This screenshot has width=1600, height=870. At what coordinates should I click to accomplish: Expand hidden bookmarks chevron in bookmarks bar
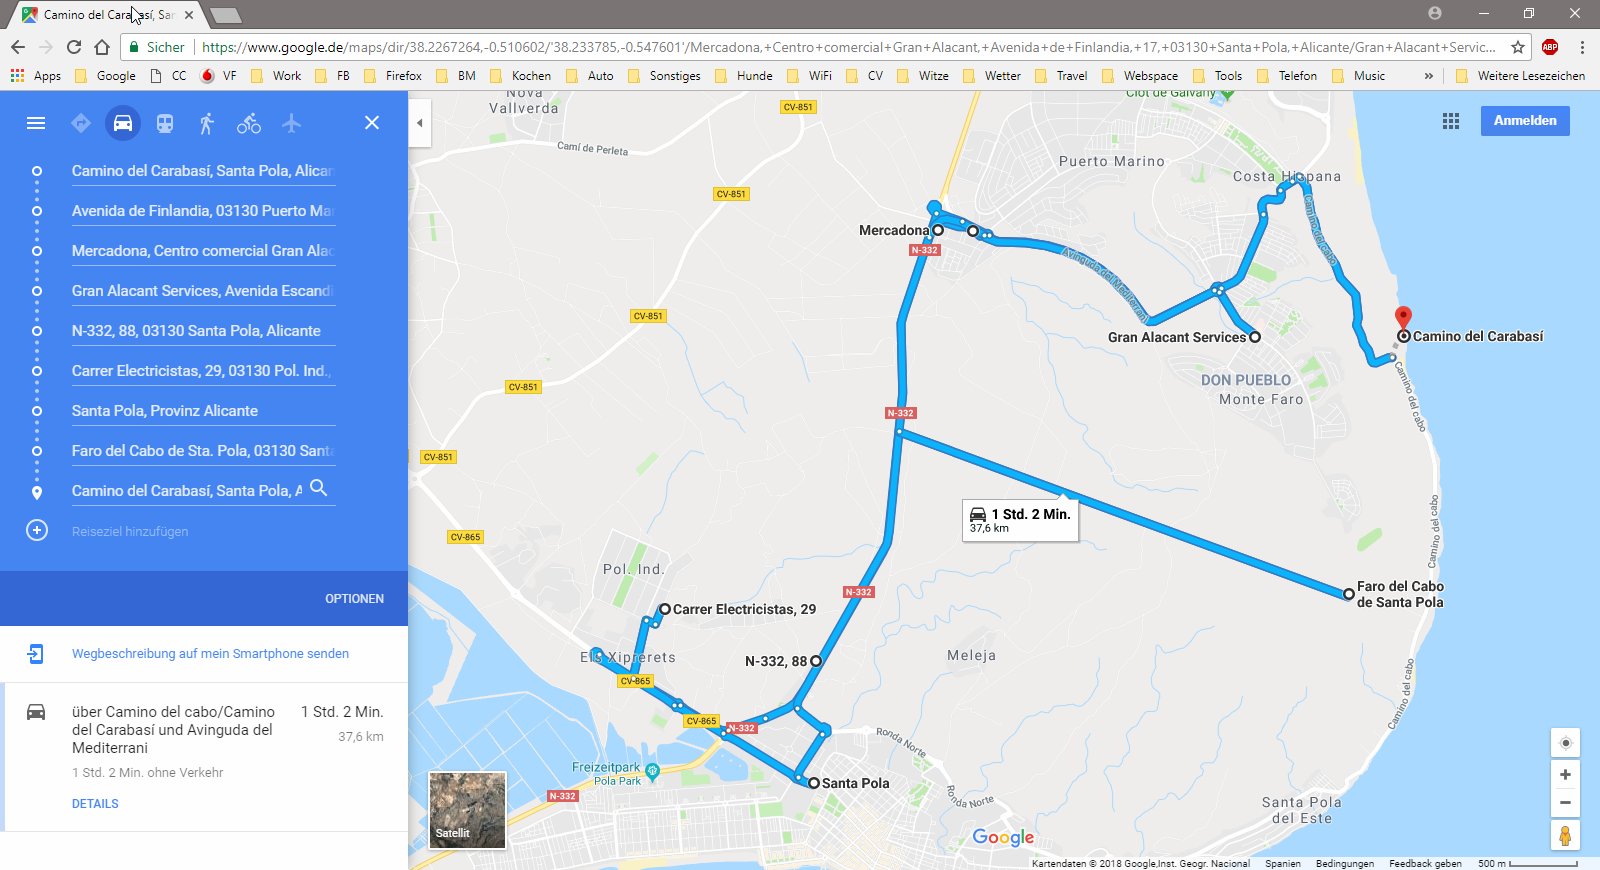coord(1428,76)
